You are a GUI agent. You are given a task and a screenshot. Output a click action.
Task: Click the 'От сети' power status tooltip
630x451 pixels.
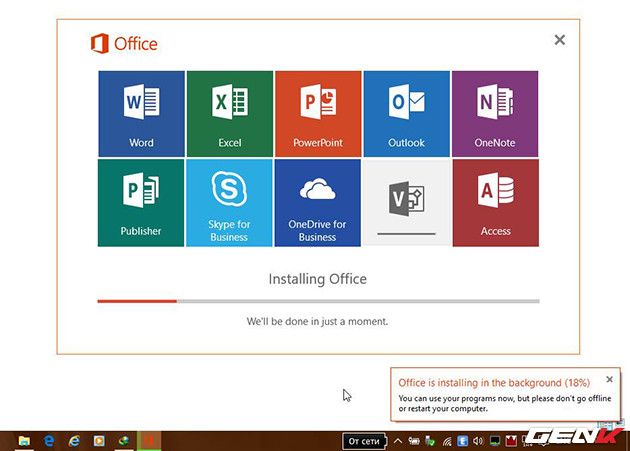pos(364,441)
